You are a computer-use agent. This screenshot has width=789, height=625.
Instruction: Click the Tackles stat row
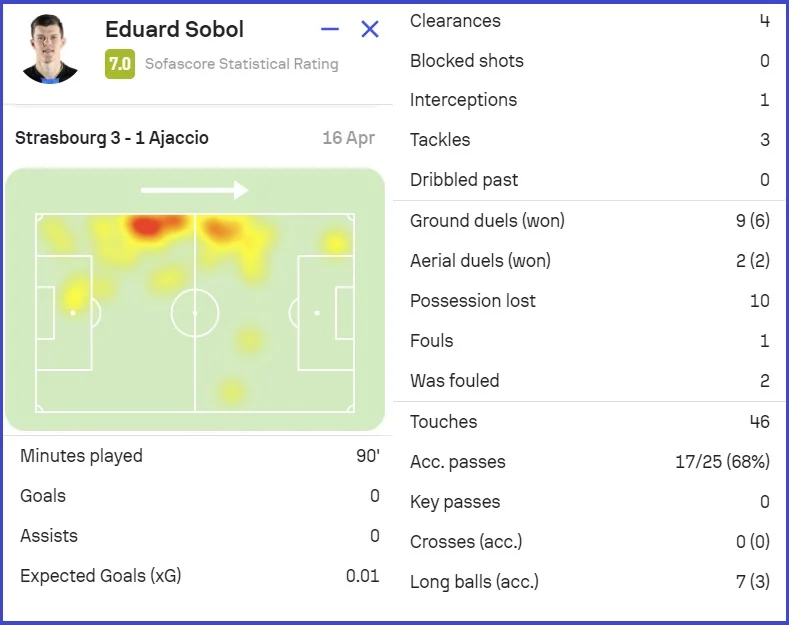(590, 140)
